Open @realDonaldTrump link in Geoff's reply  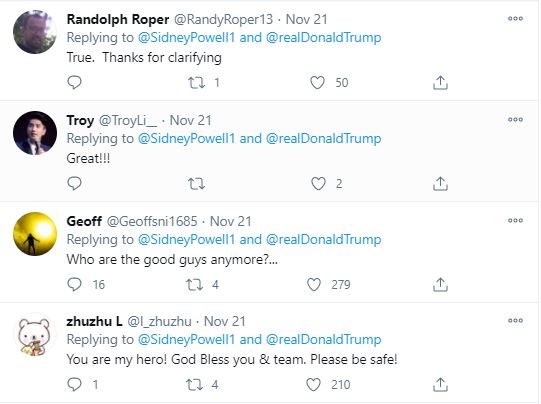point(324,239)
